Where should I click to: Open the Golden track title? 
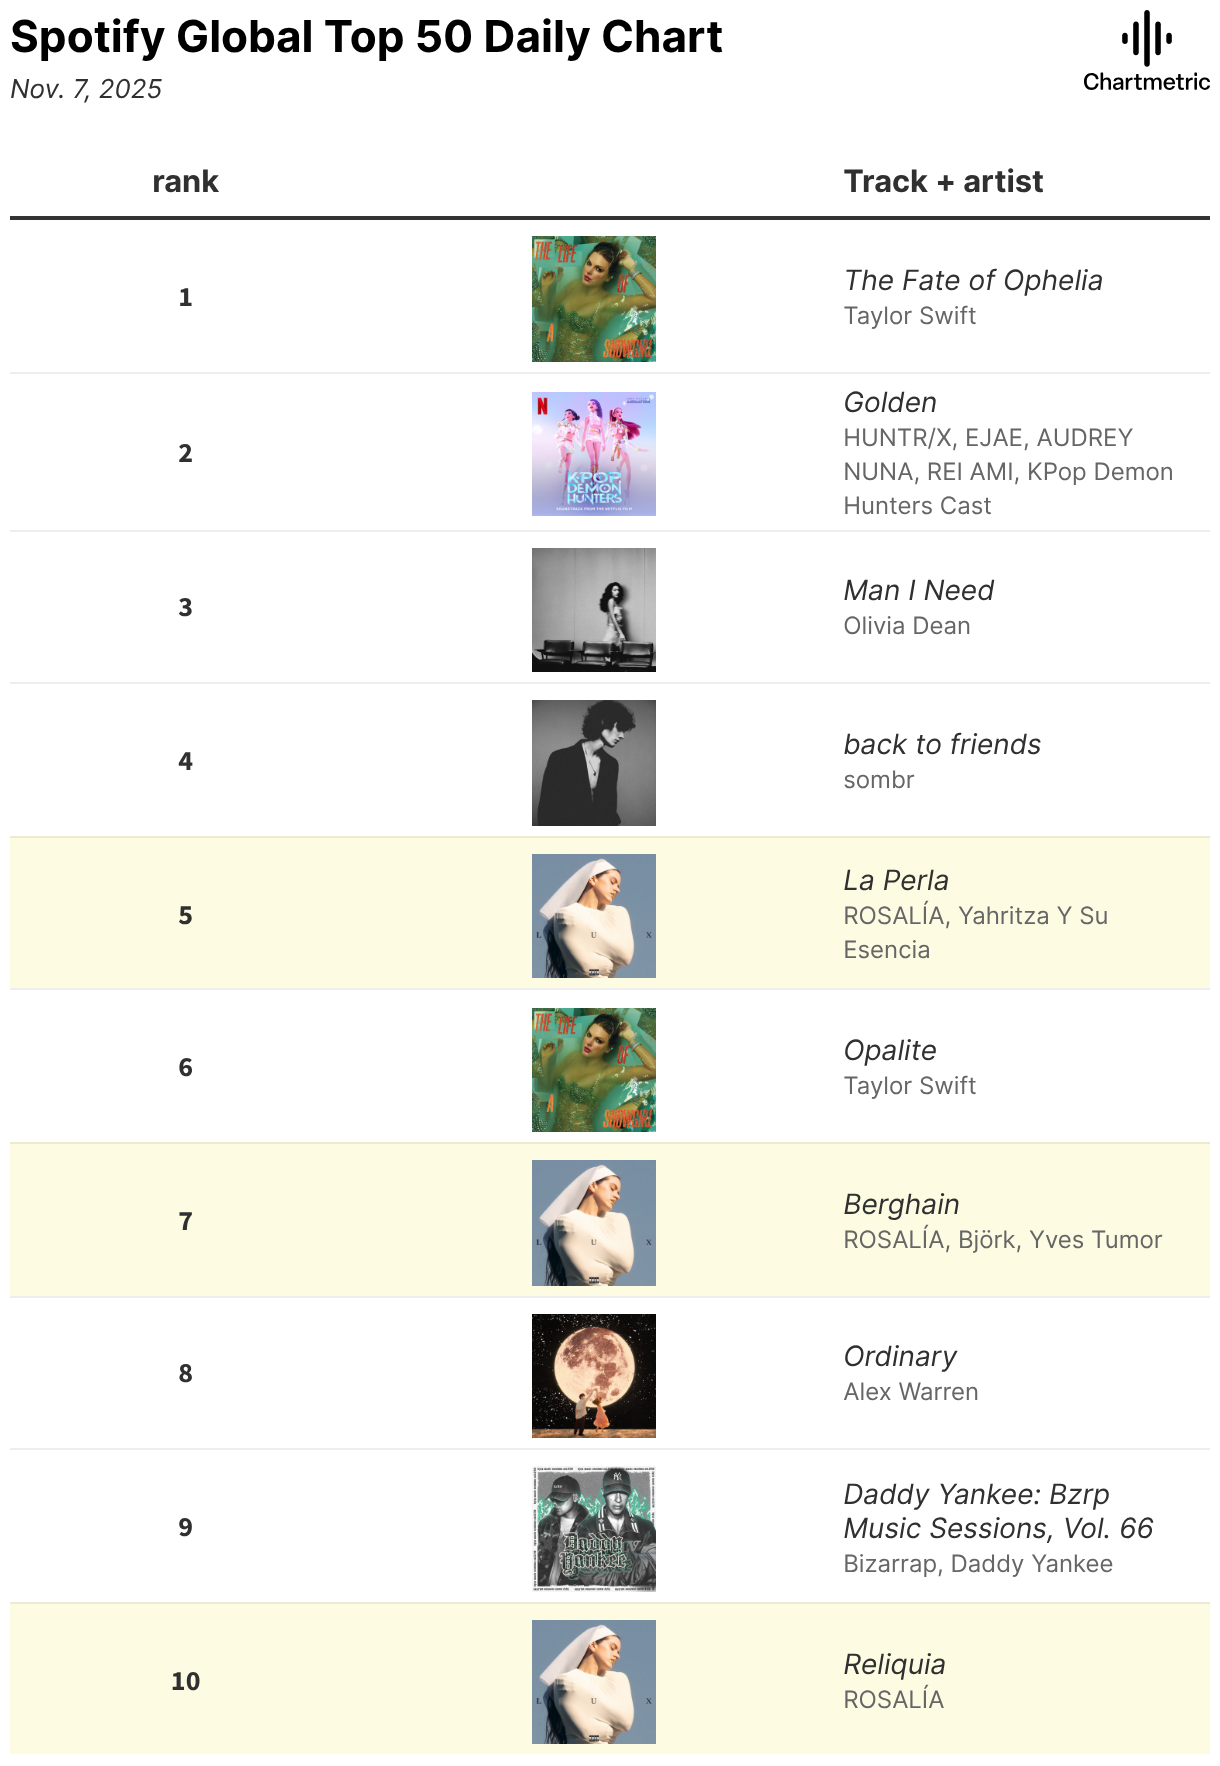point(890,402)
